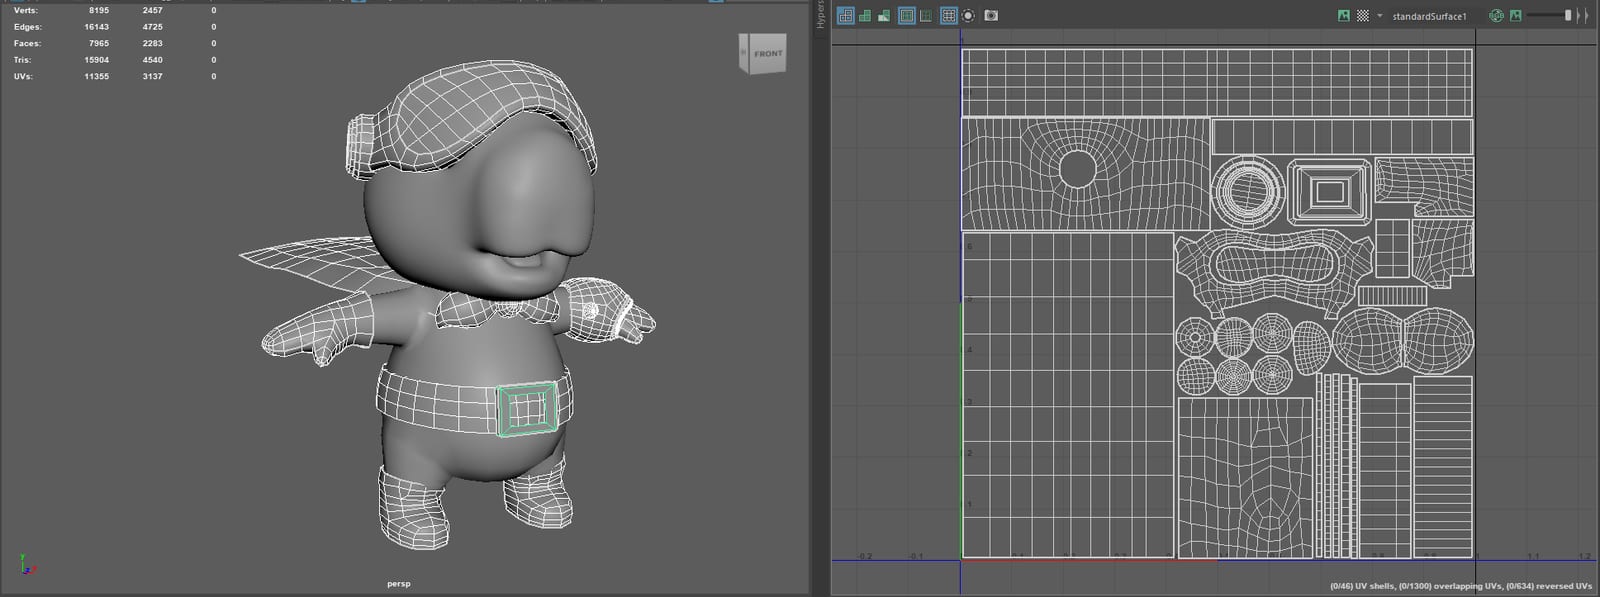Image resolution: width=1600 pixels, height=597 pixels.
Task: Toggle alpha channel display icon
Action: [x=1516, y=15]
